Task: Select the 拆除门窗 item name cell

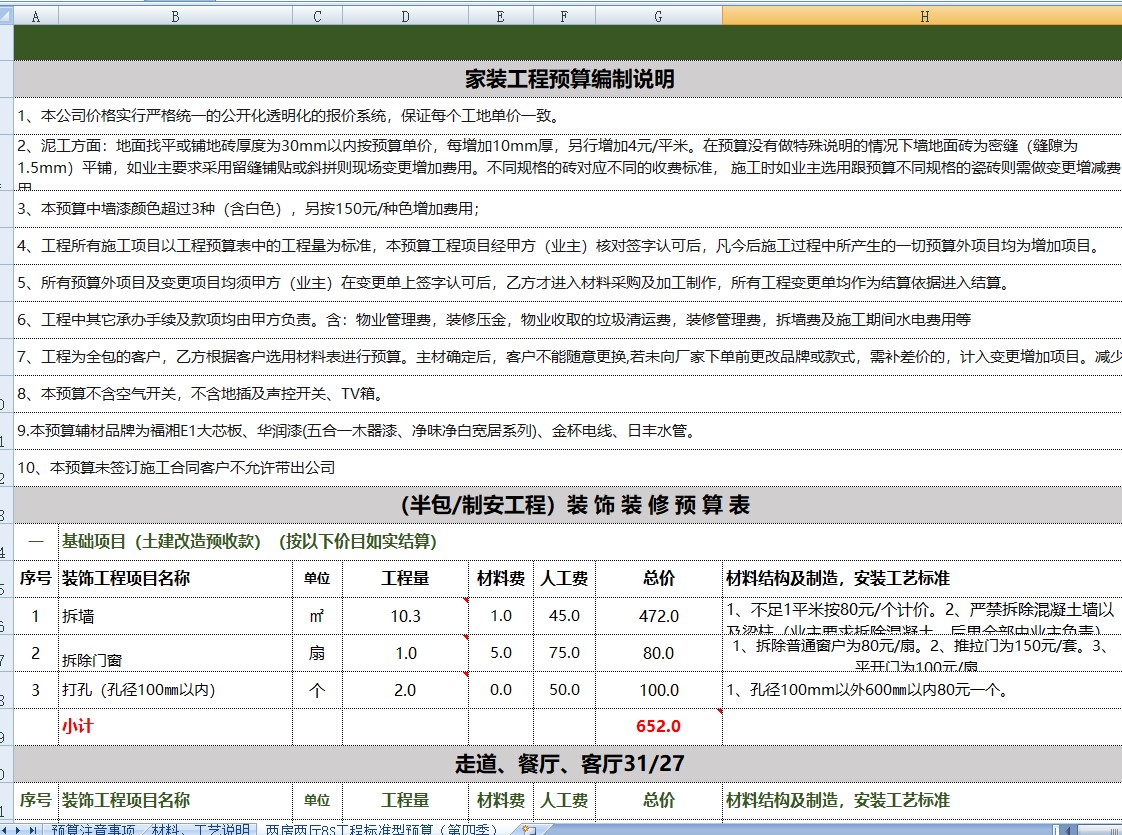Action: click(x=175, y=653)
